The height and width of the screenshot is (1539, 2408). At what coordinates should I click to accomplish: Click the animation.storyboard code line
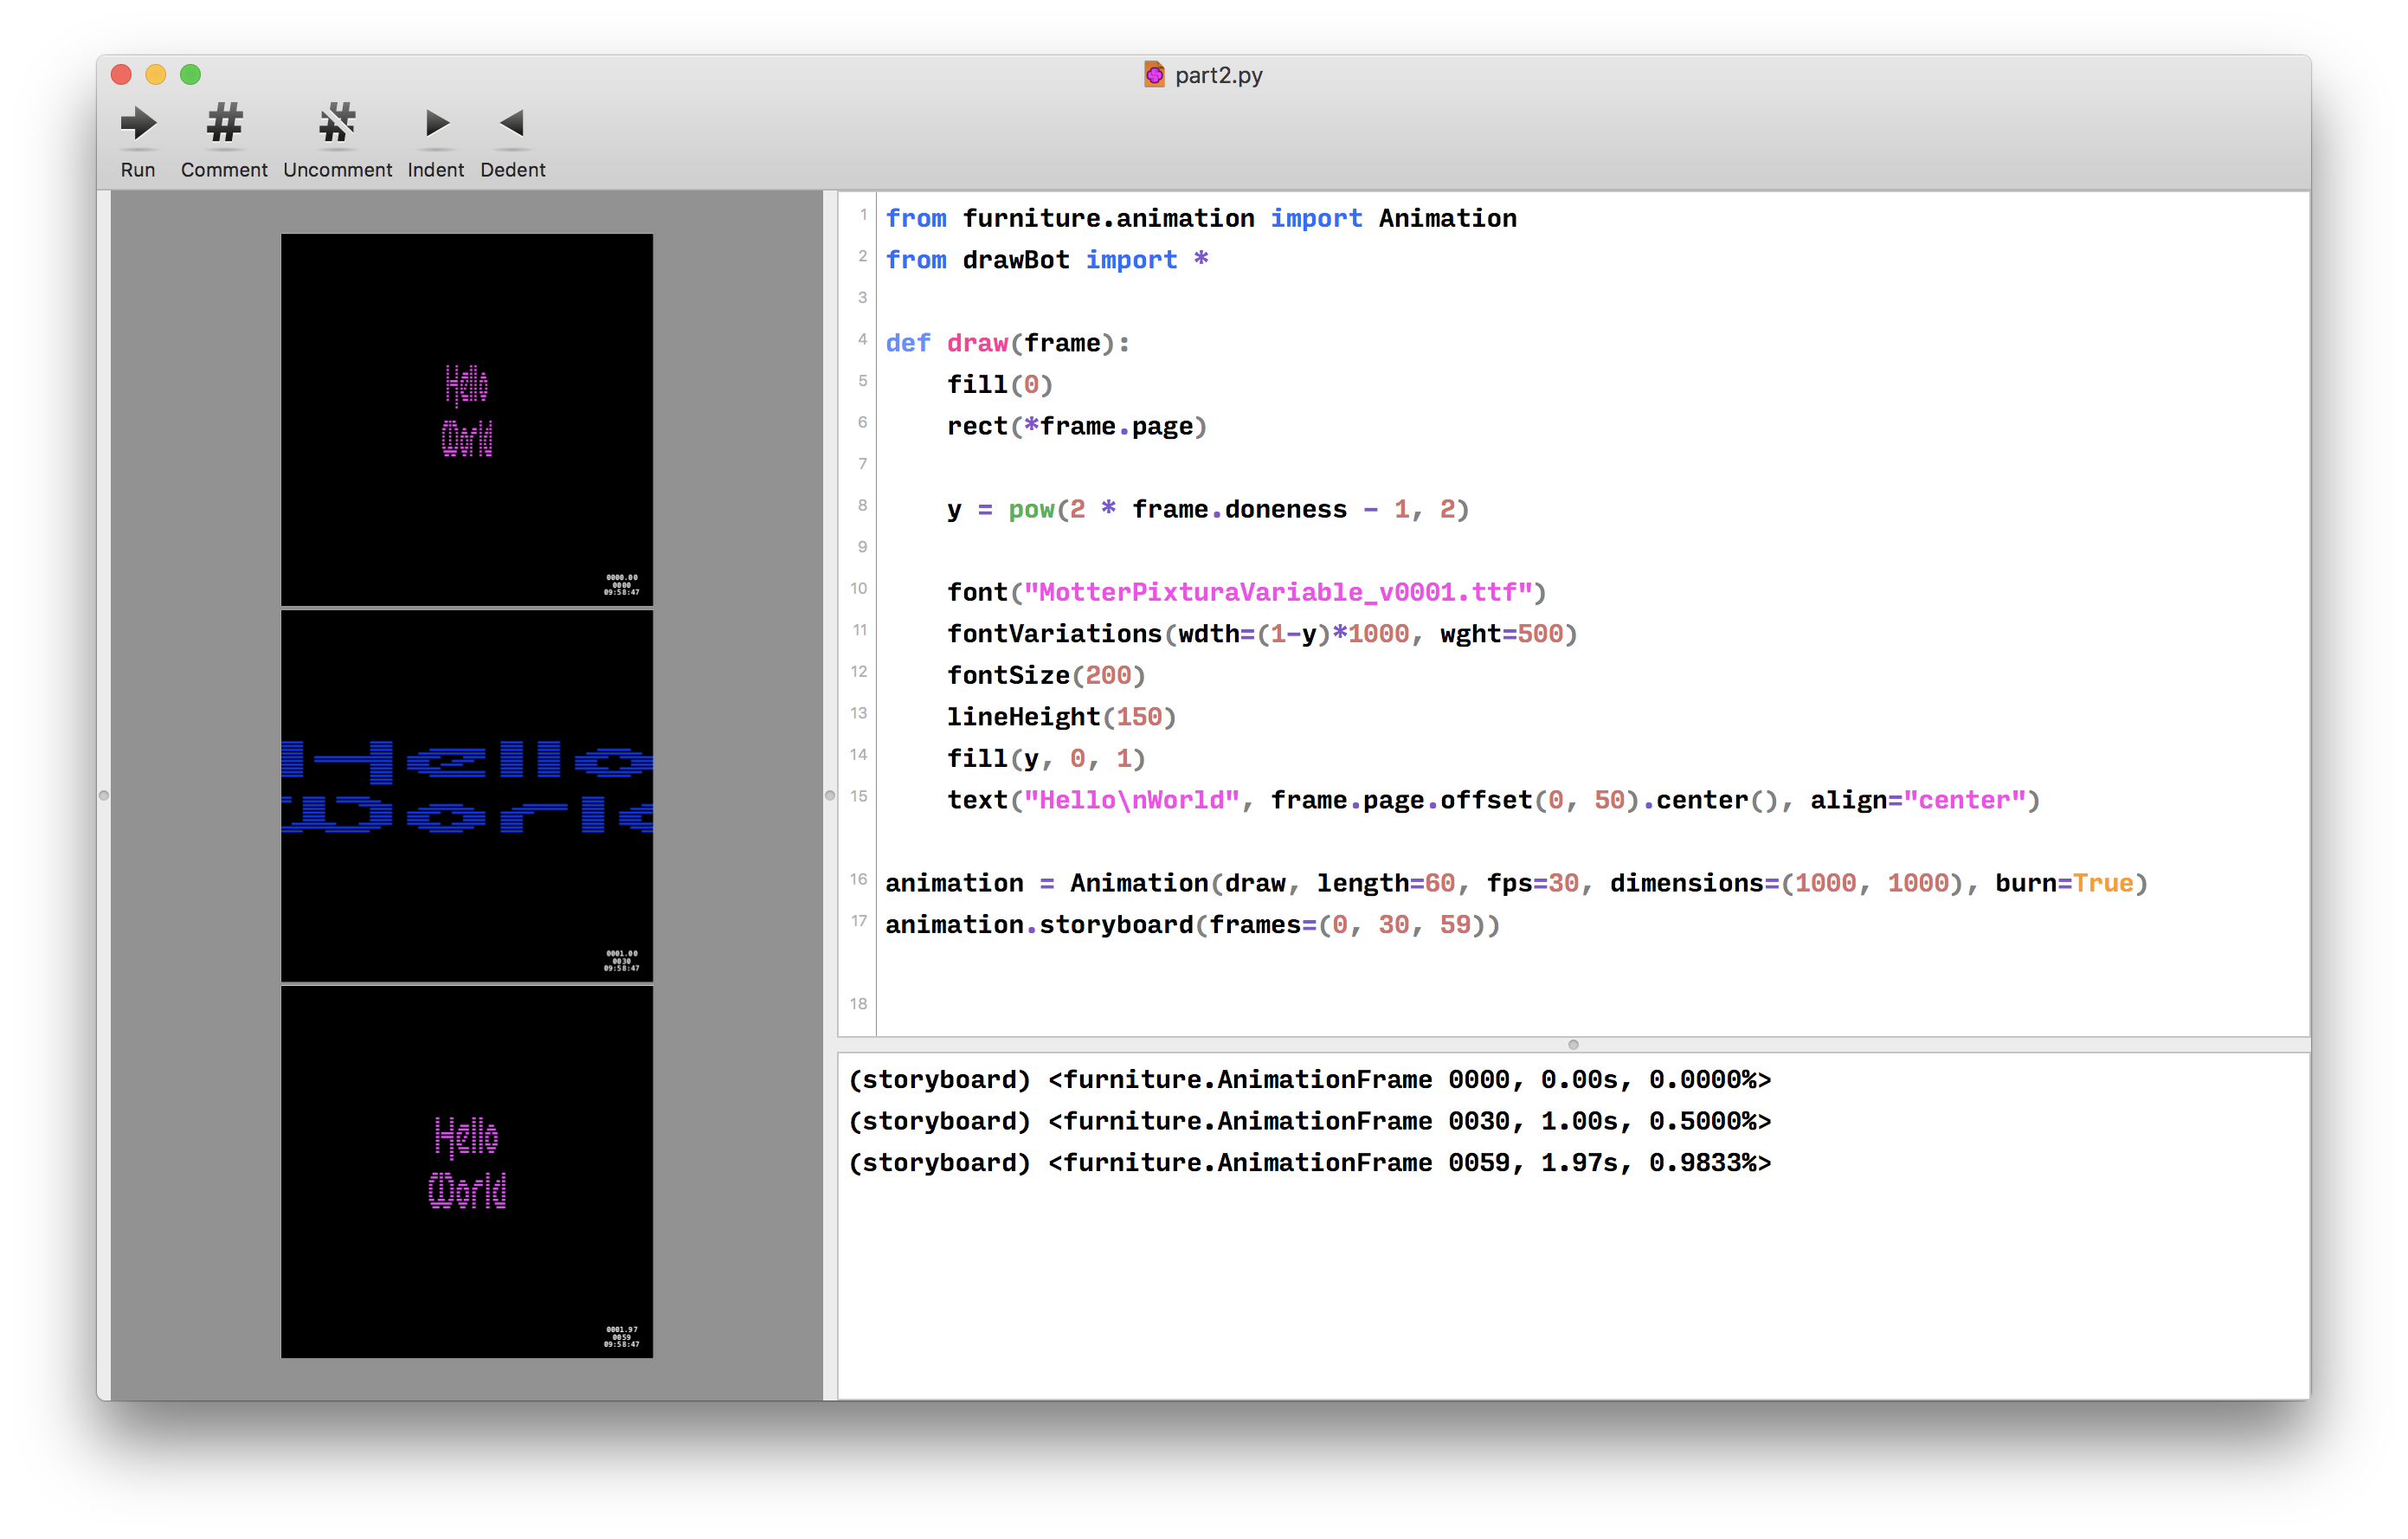click(x=1192, y=925)
